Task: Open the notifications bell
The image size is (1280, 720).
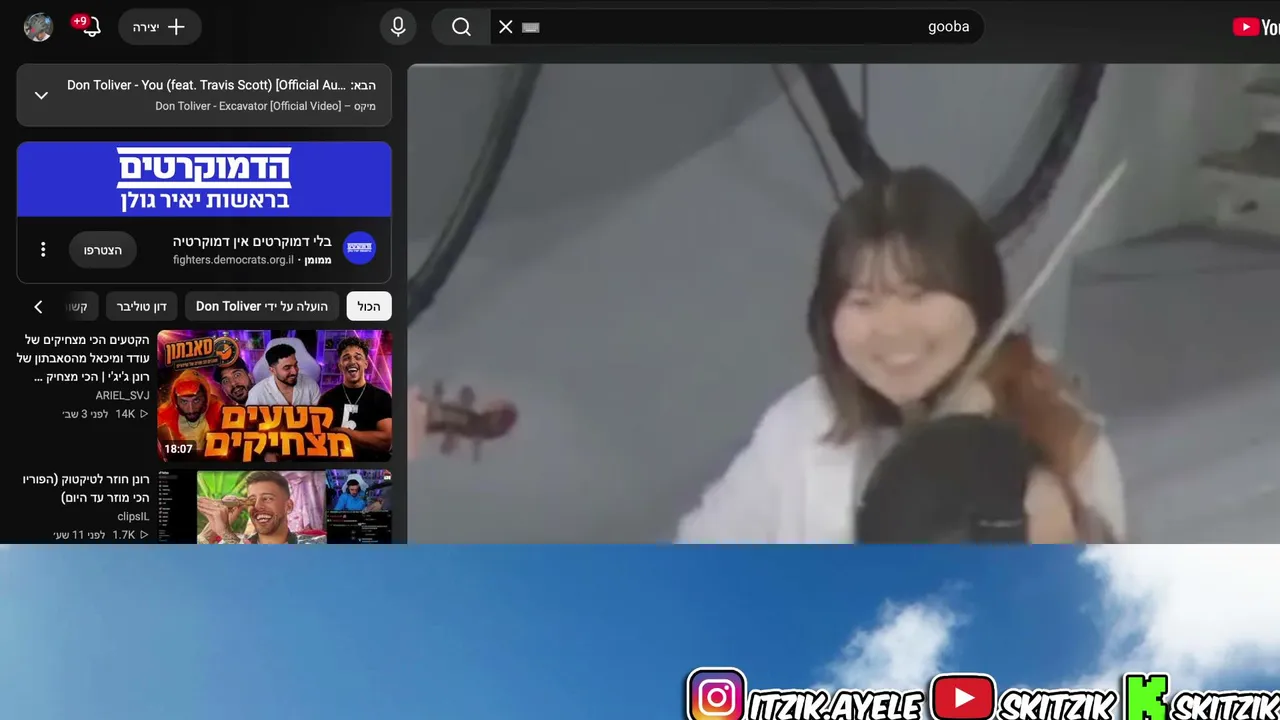Action: click(x=89, y=27)
